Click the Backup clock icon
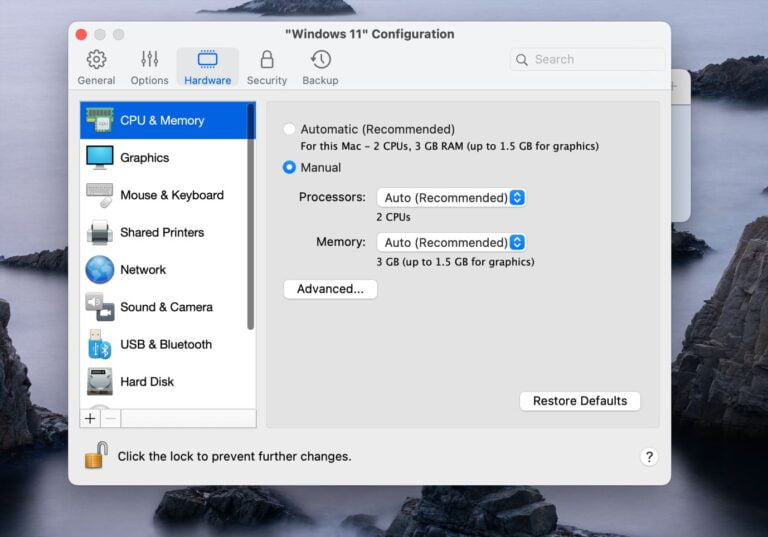The image size is (768, 537). click(x=320, y=59)
